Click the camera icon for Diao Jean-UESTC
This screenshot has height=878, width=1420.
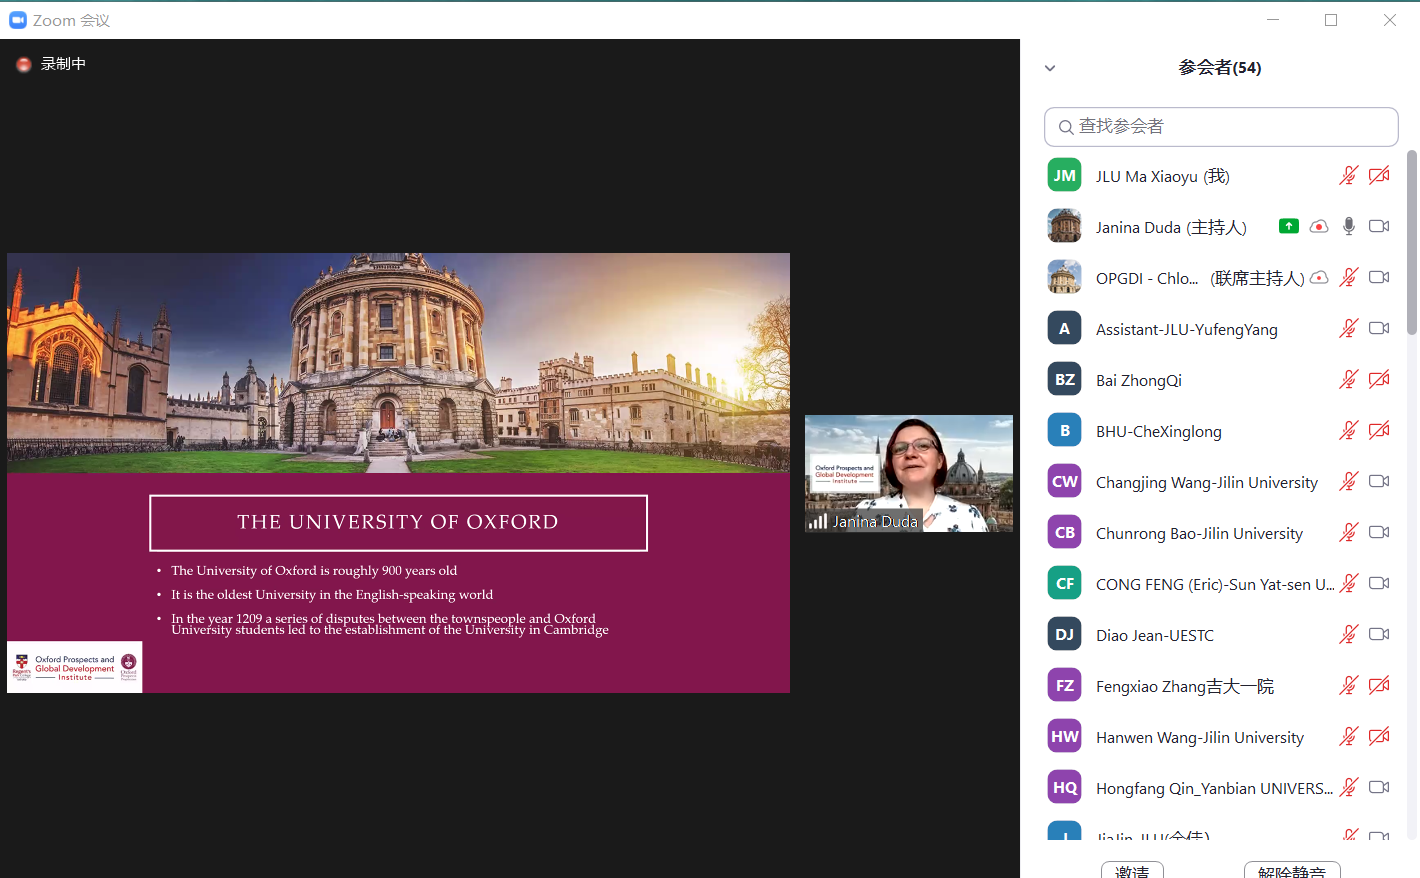(1379, 634)
